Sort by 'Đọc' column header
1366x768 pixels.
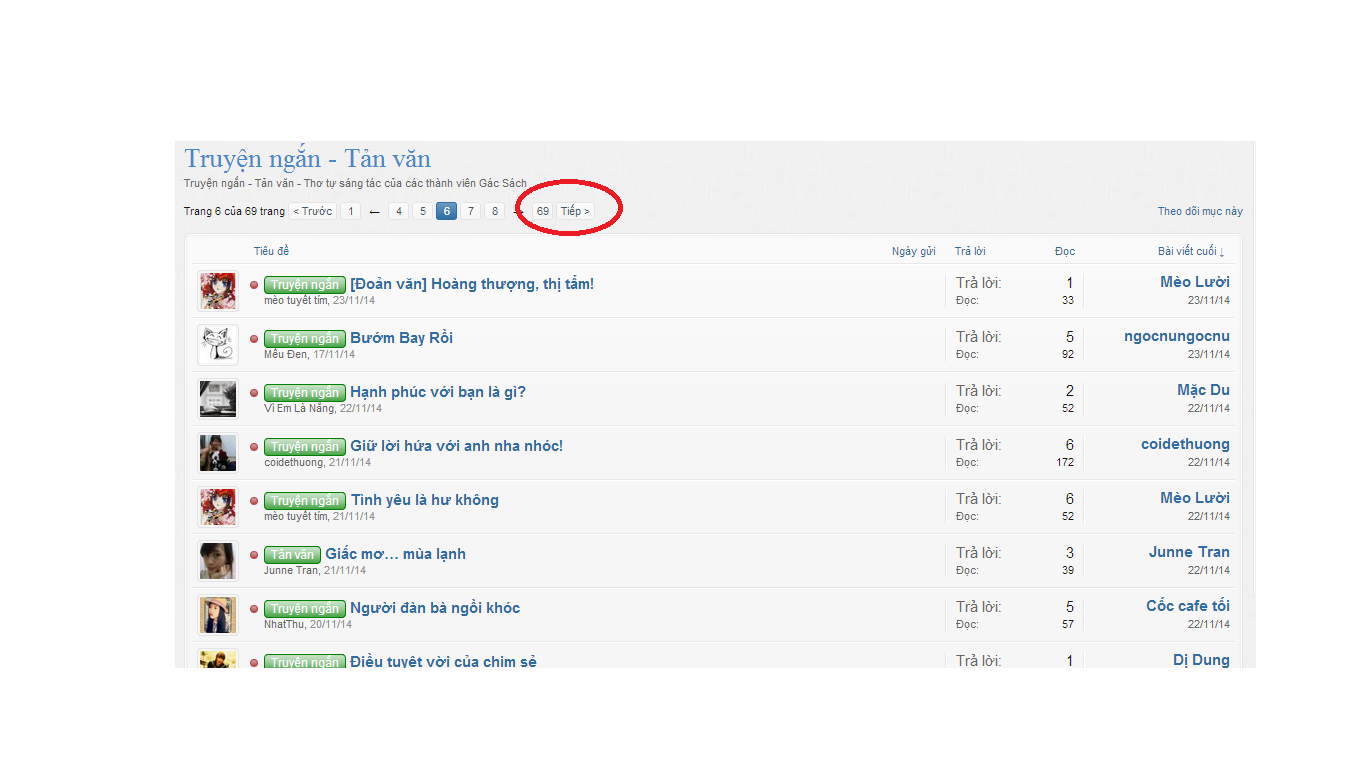1065,251
